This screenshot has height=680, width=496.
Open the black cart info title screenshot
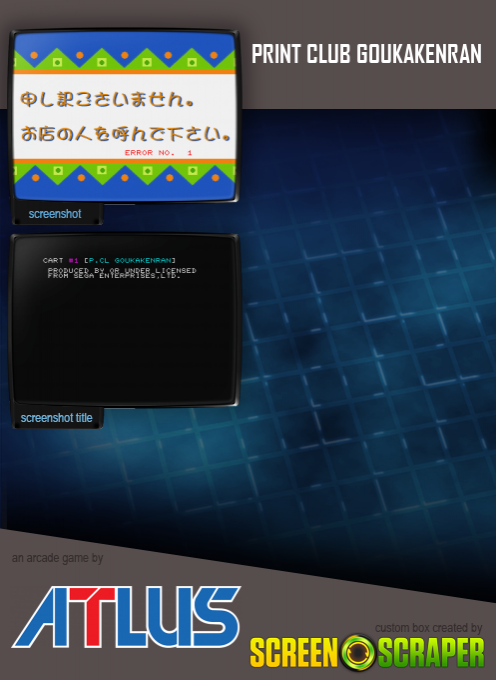click(x=125, y=320)
